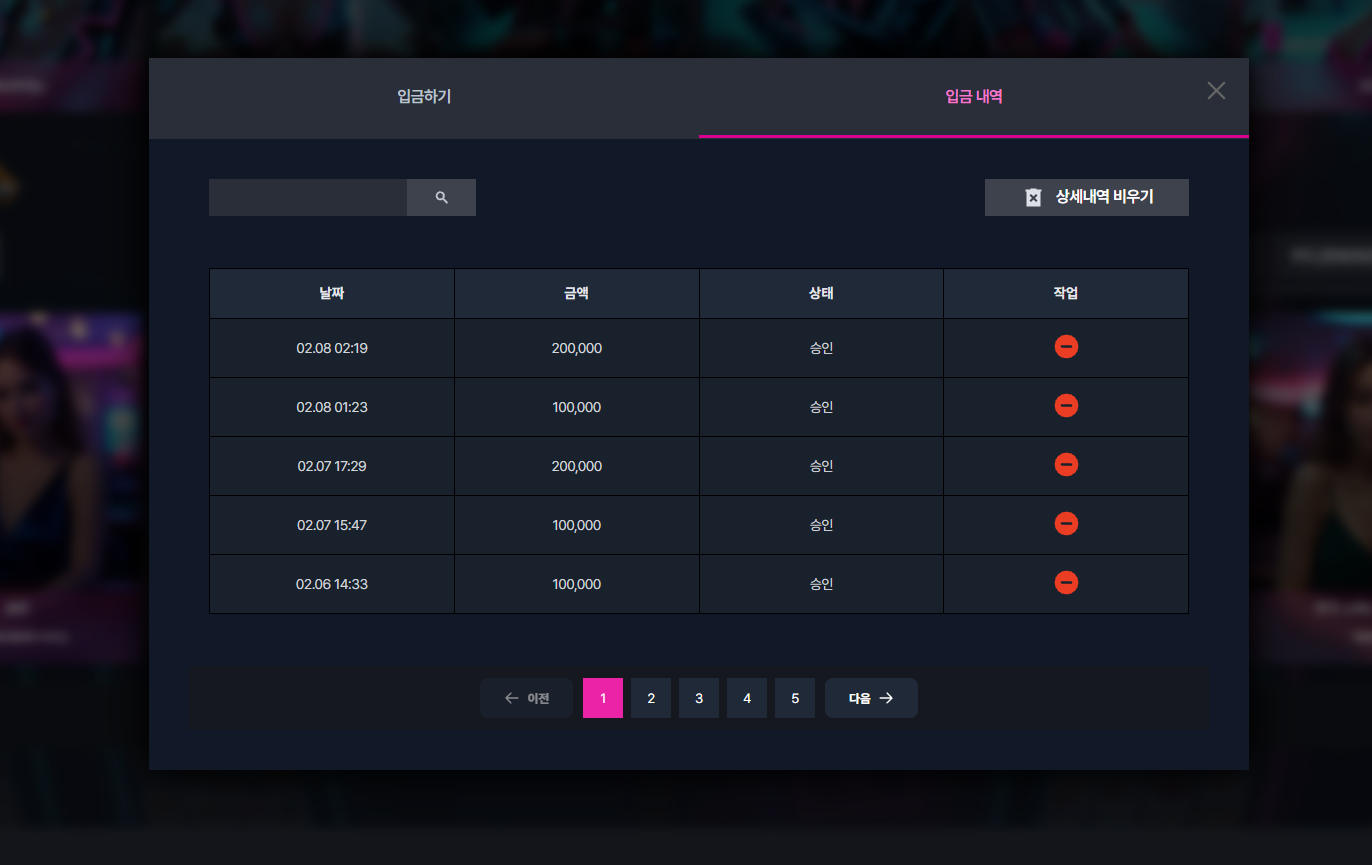Screen dimensions: 1372x865
Task: Remove the 02.06 14:33 deposit record
Action: pyautogui.click(x=1066, y=583)
